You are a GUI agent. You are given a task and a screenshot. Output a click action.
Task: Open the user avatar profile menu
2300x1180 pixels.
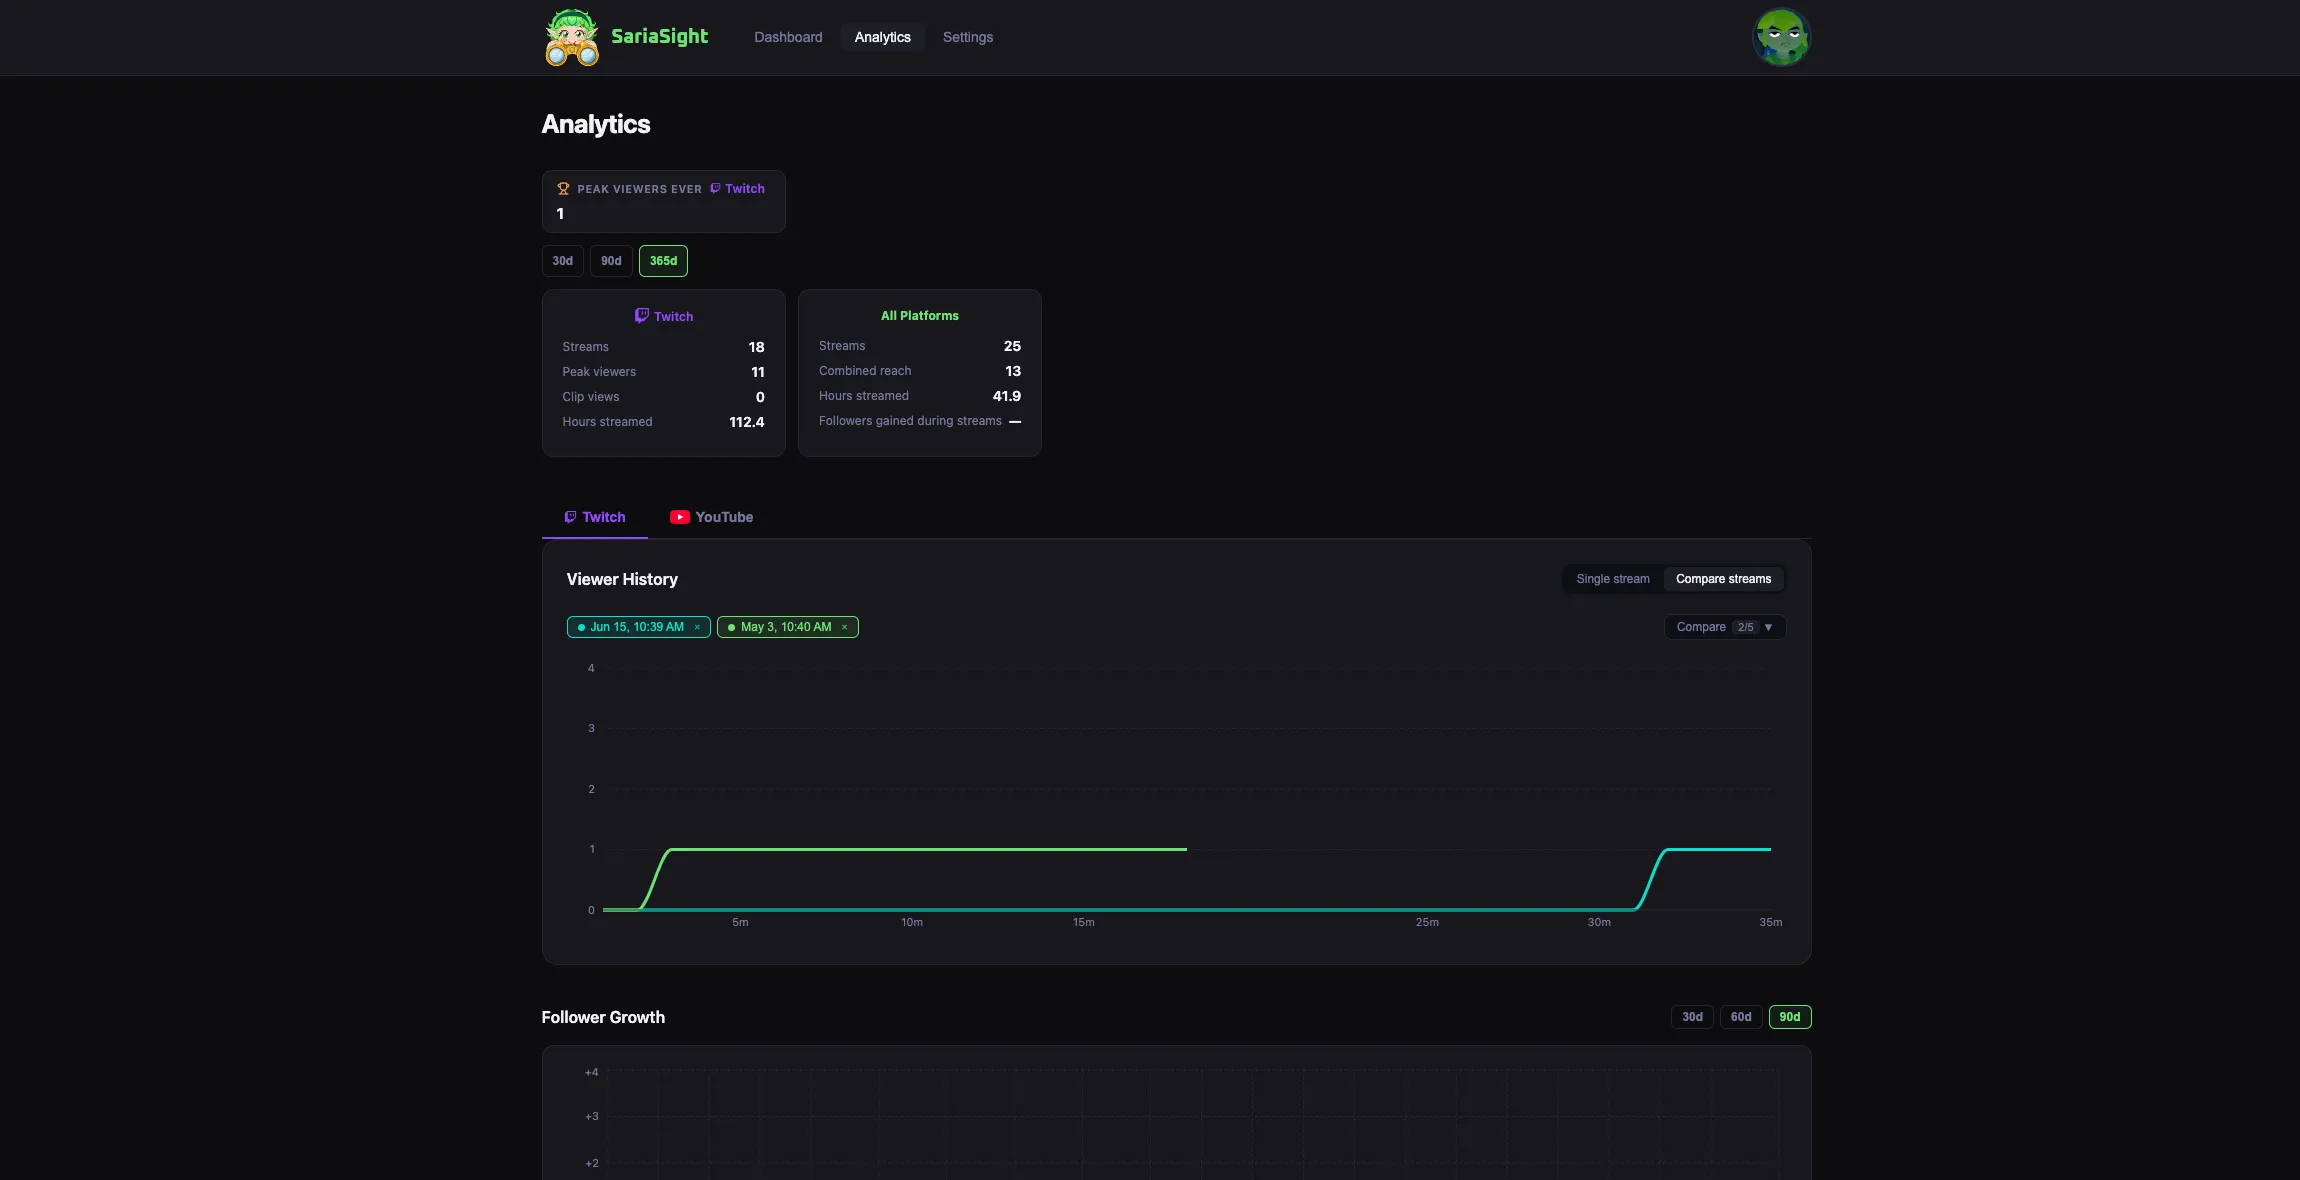coord(1781,37)
